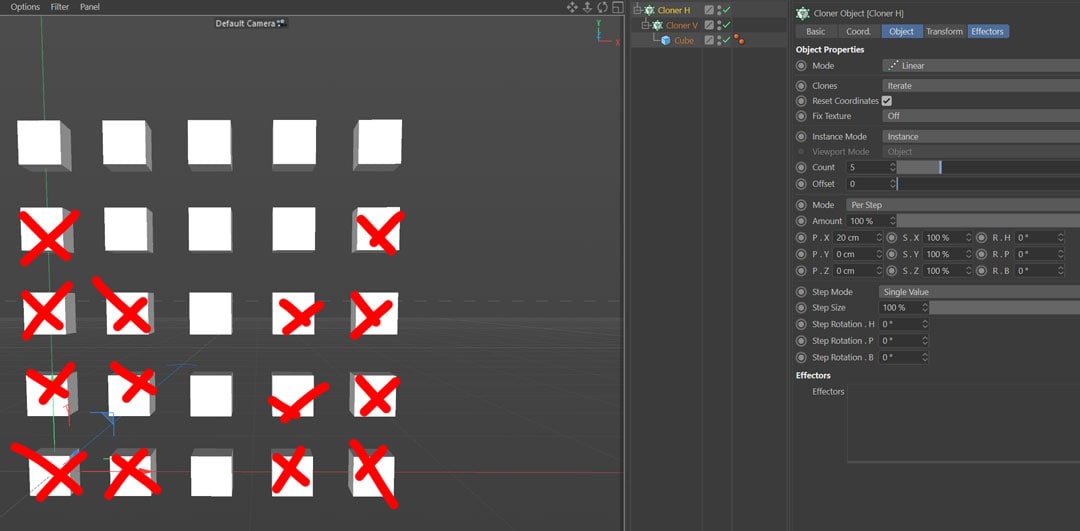Click keyframe dot next to Step Size

(x=800, y=308)
